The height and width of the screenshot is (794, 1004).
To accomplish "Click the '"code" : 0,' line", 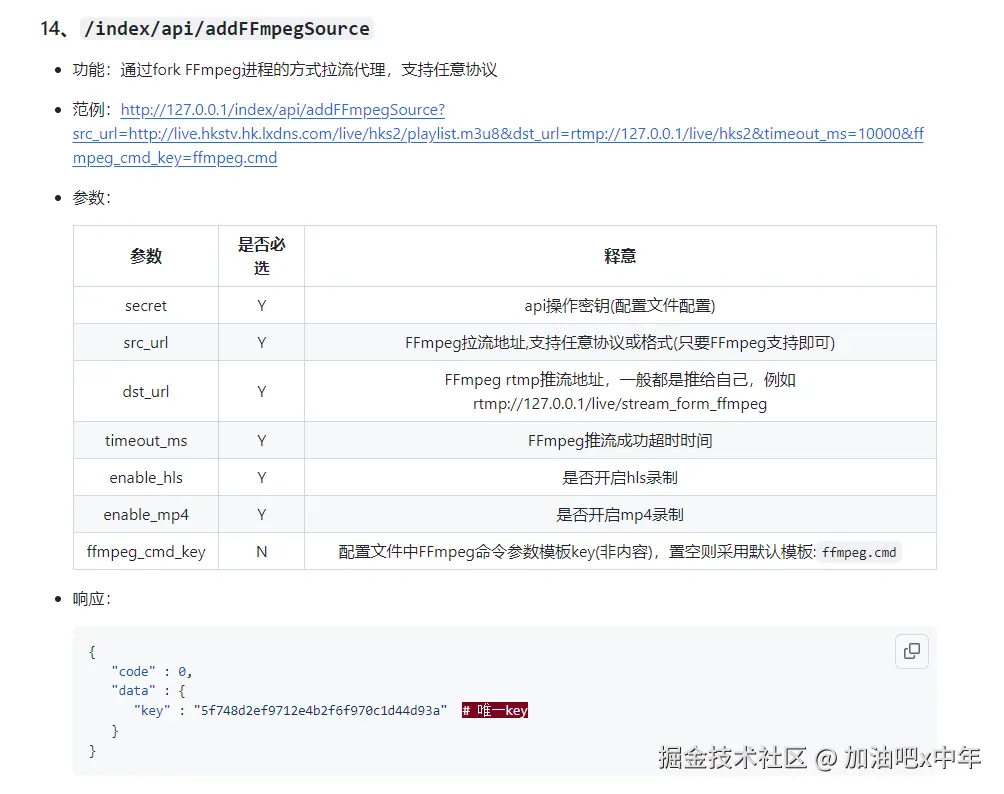I will [152, 671].
